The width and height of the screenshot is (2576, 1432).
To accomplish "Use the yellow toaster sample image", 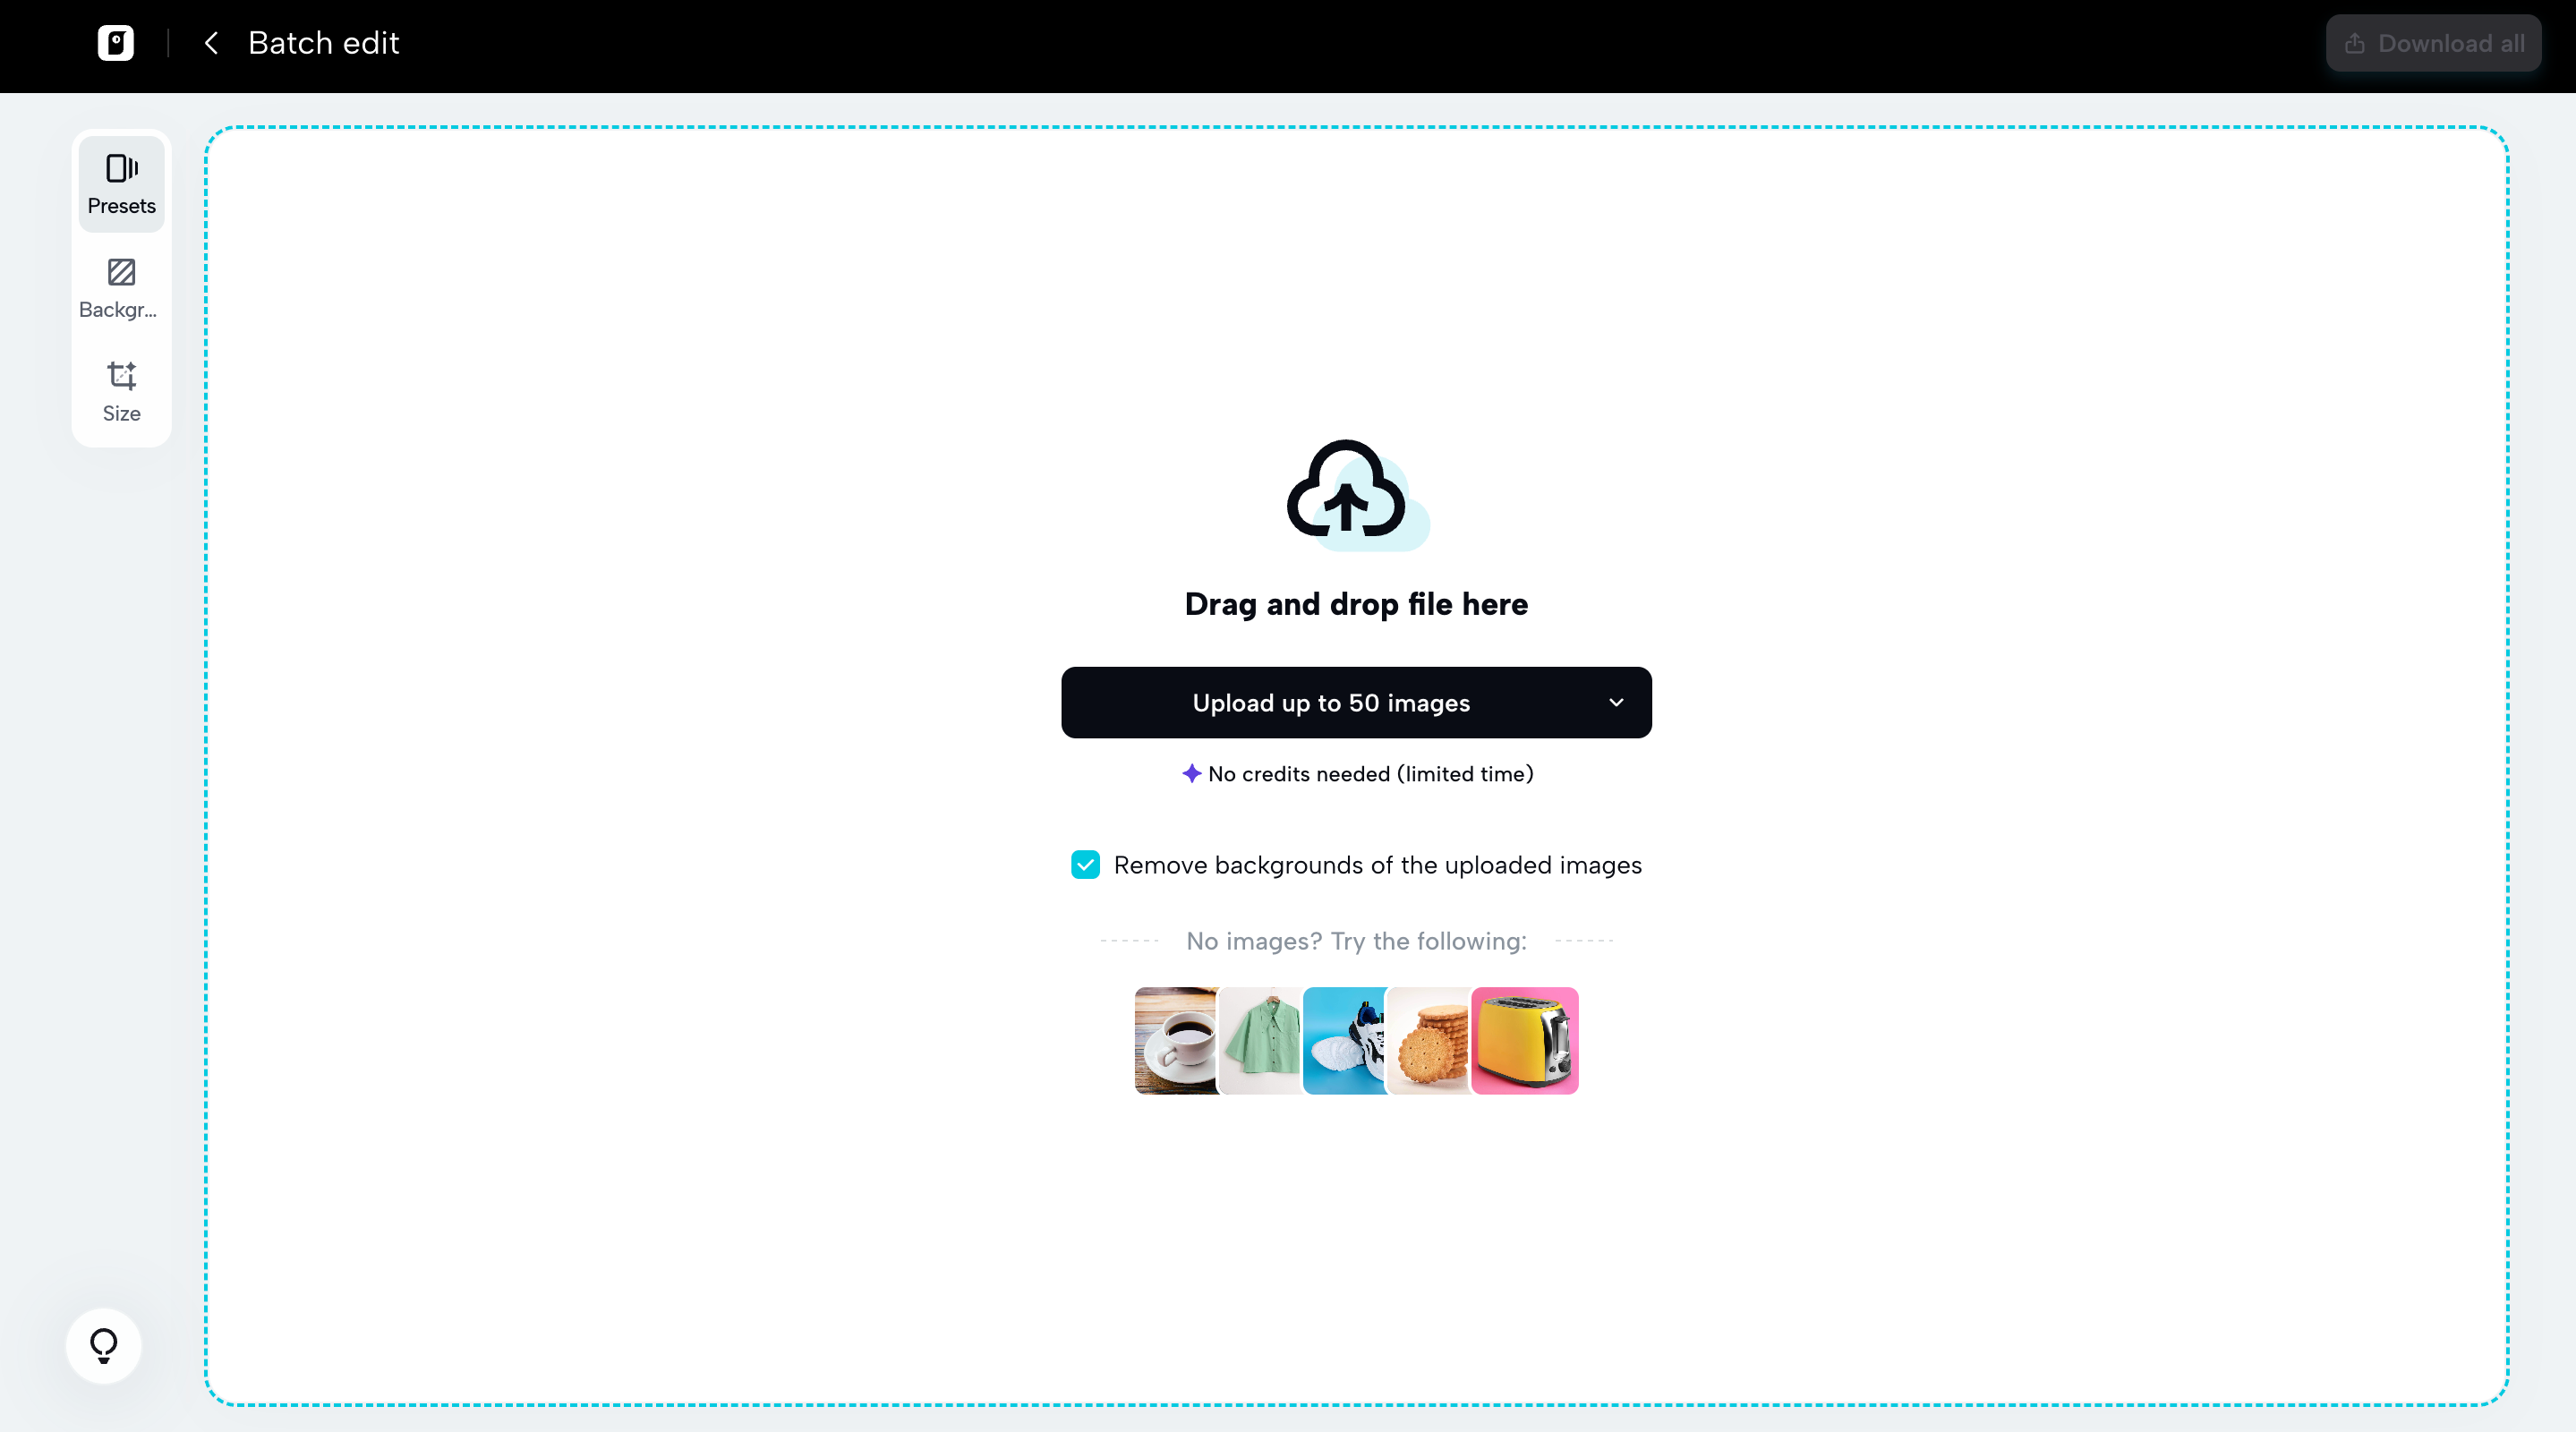I will [x=1525, y=1040].
